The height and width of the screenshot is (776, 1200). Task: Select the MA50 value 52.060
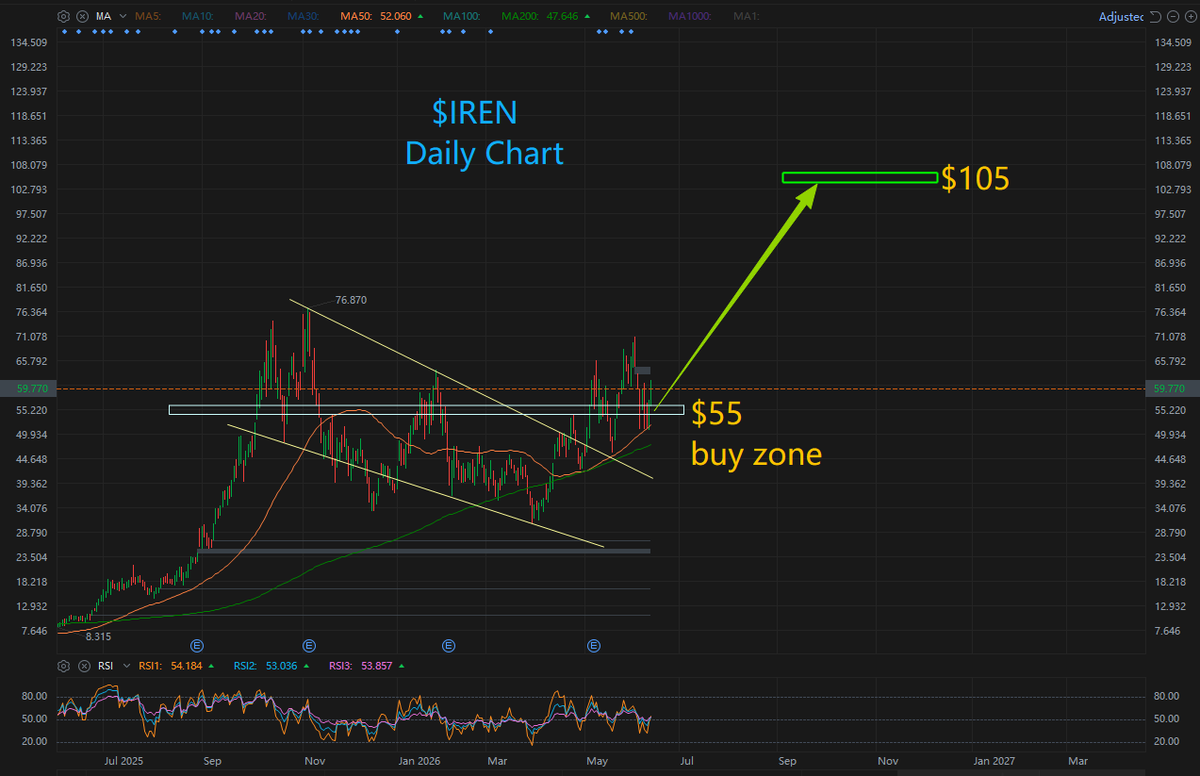click(x=397, y=16)
